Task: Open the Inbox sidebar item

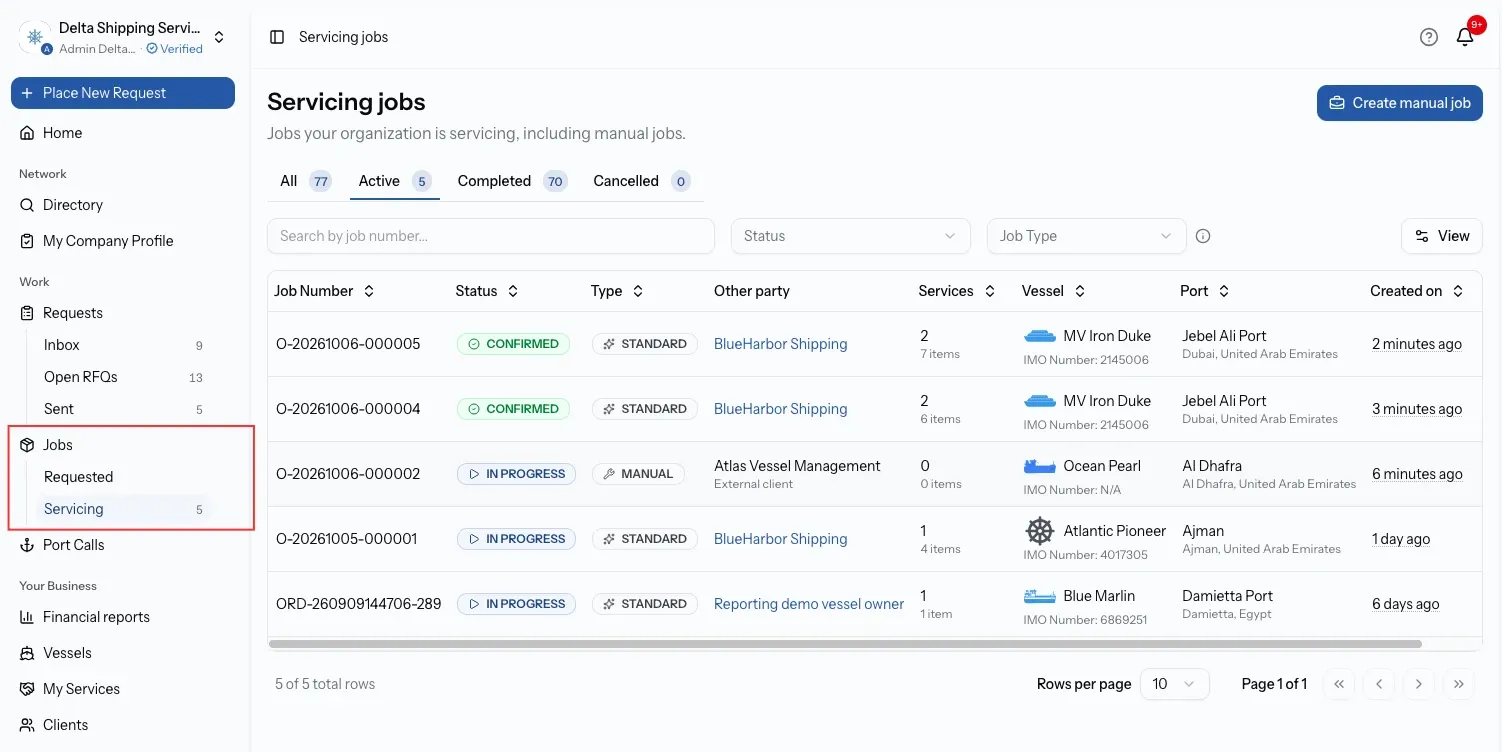Action: click(x=123, y=345)
